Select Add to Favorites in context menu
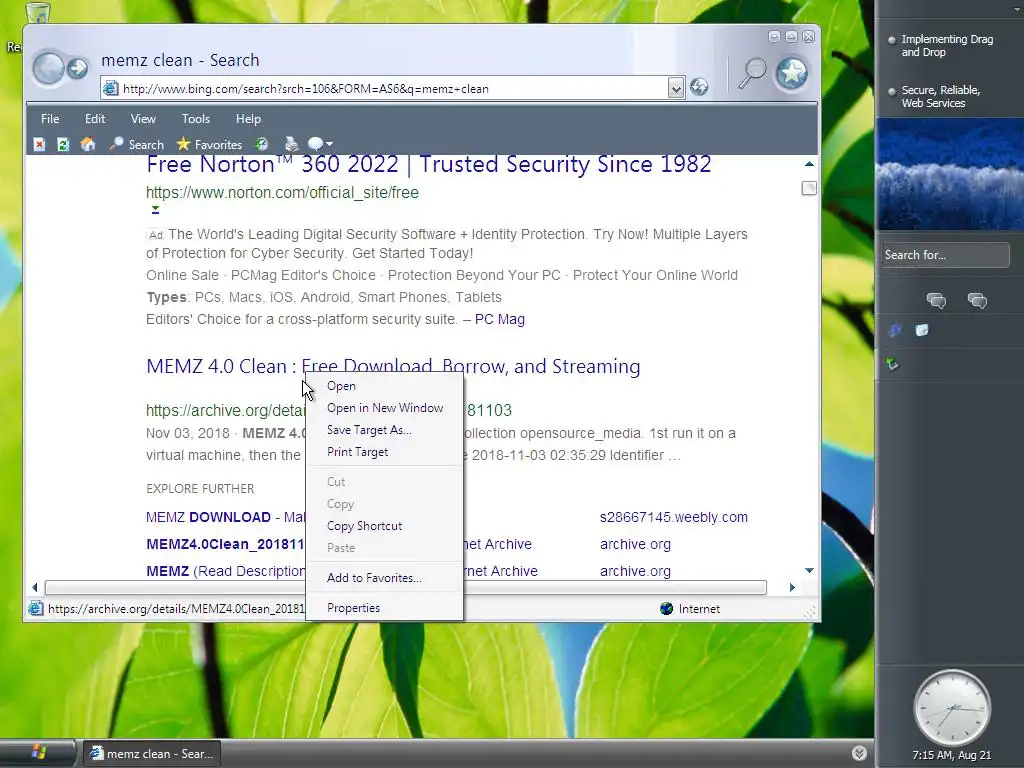This screenshot has width=1024, height=768. (x=384, y=578)
